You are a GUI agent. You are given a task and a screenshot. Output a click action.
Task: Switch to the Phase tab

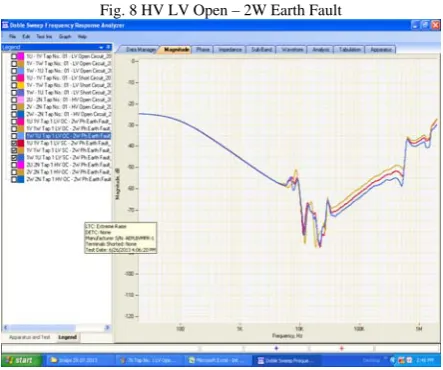(203, 50)
